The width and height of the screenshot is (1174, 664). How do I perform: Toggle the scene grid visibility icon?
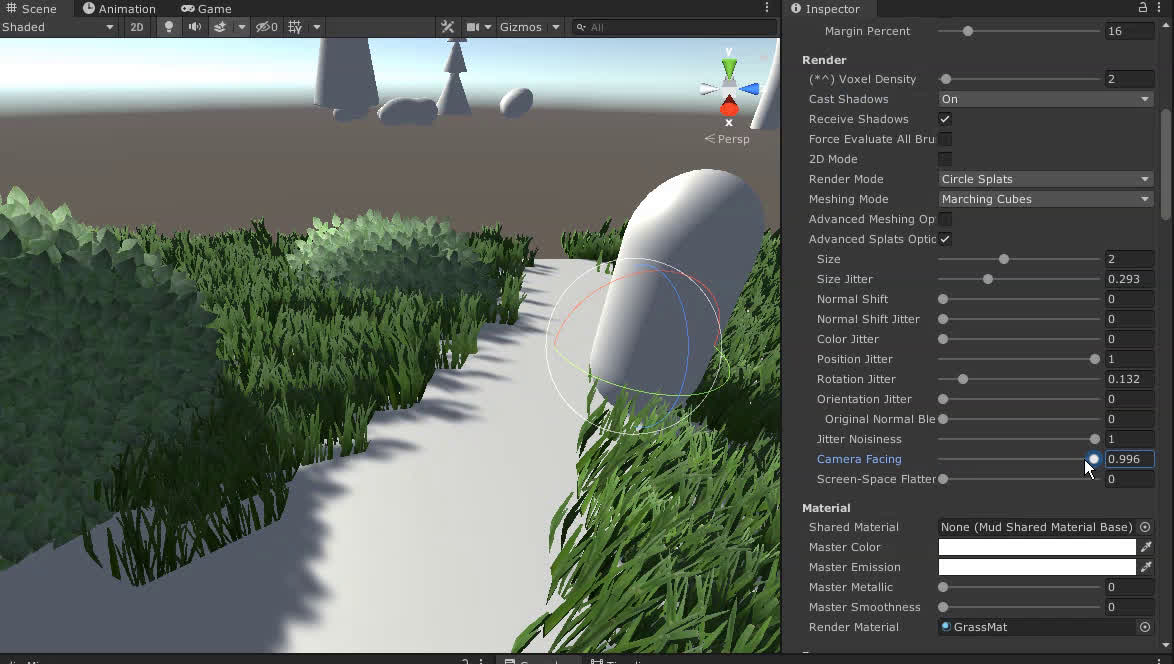[x=295, y=27]
